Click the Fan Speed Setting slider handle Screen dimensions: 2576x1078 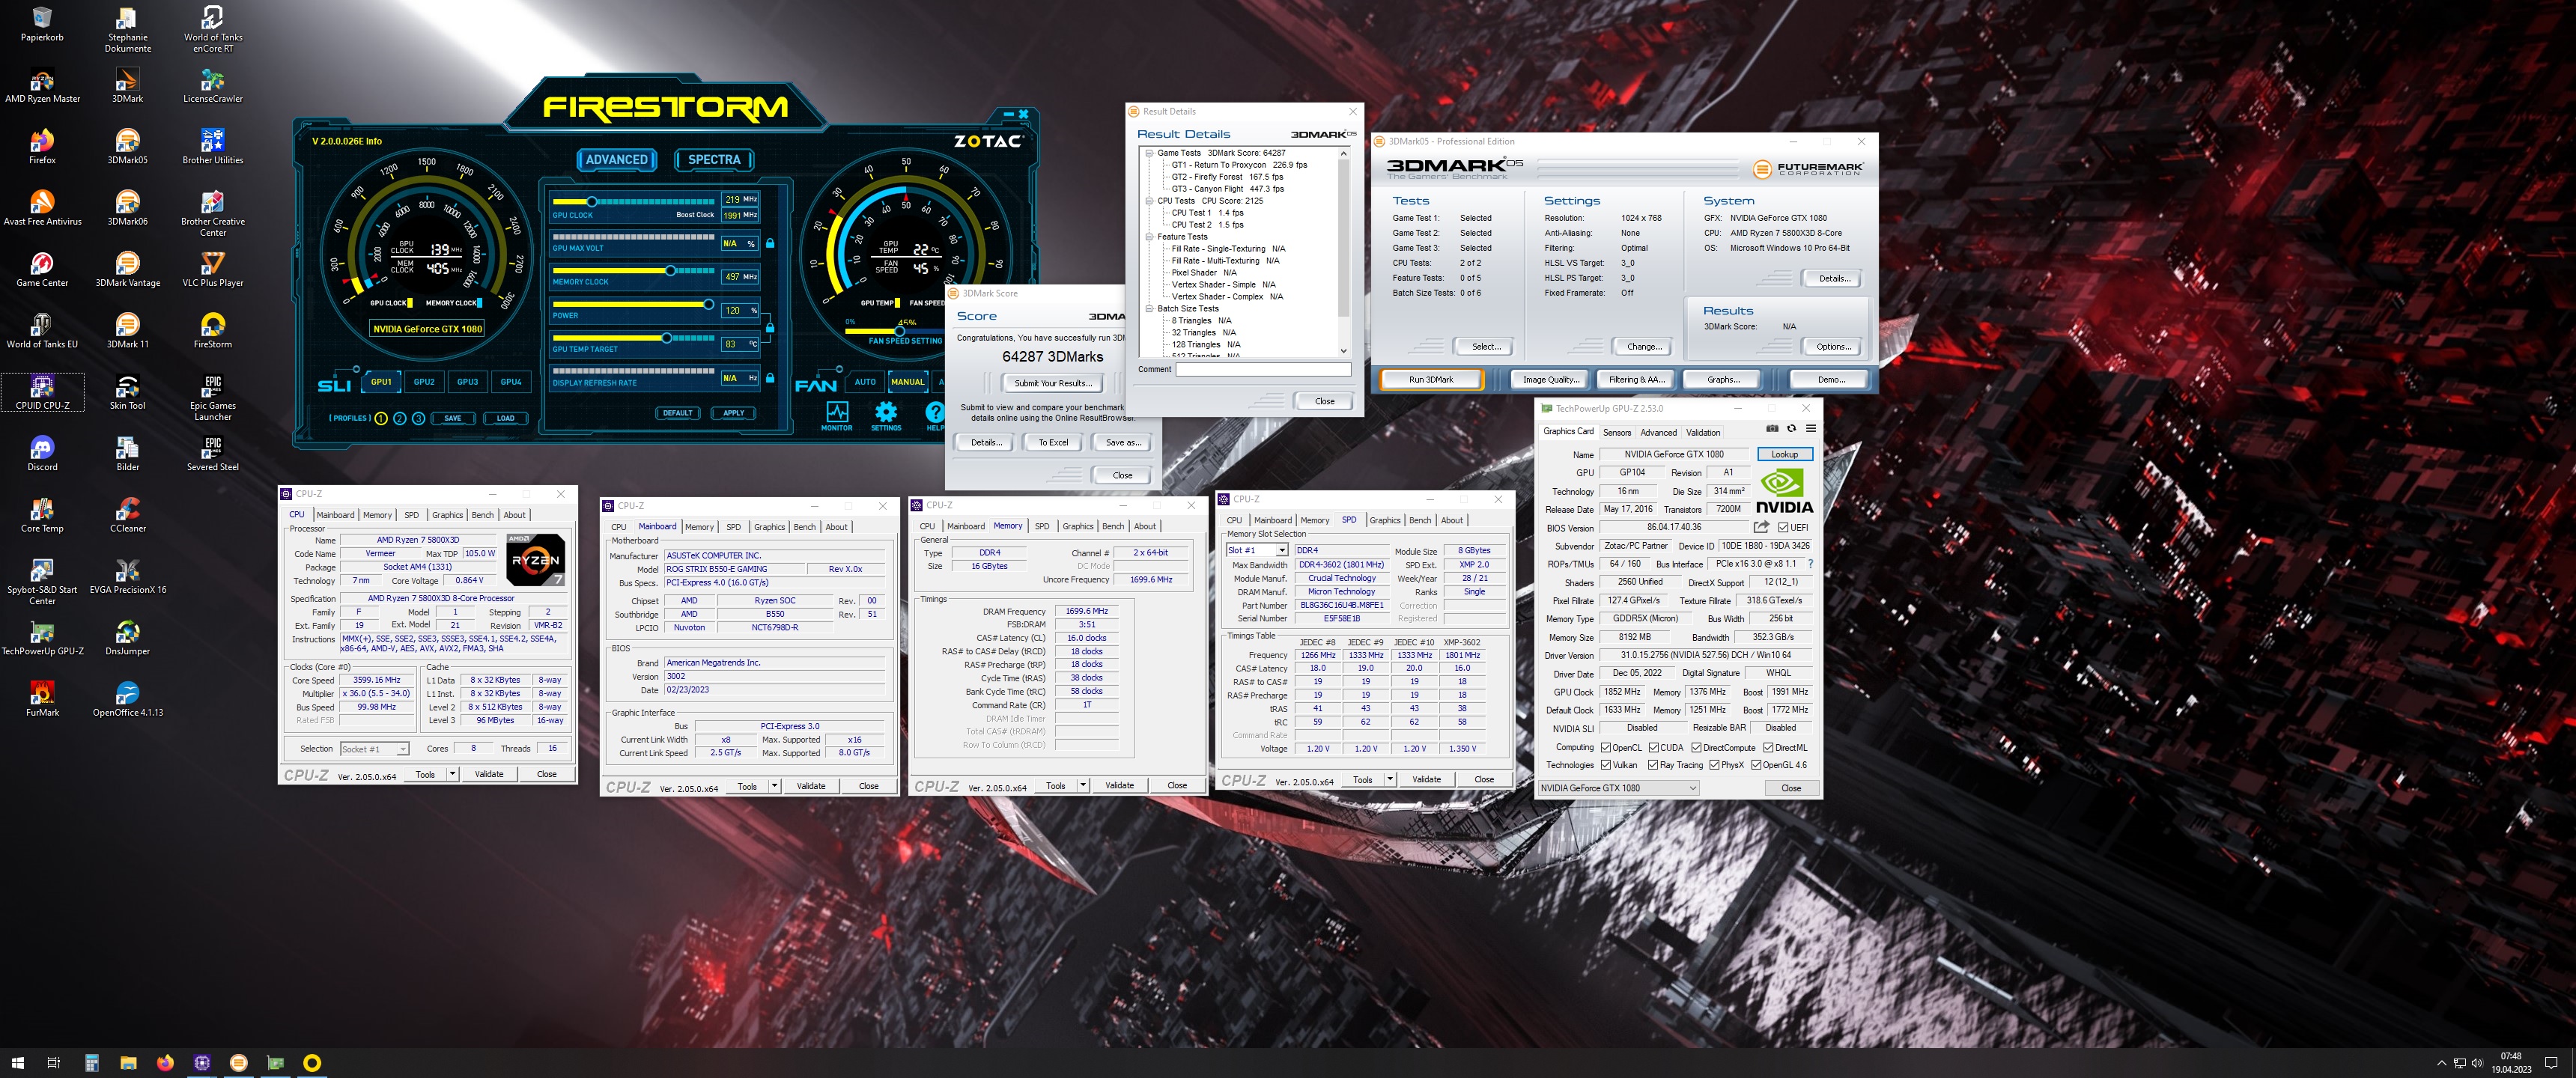click(x=899, y=331)
